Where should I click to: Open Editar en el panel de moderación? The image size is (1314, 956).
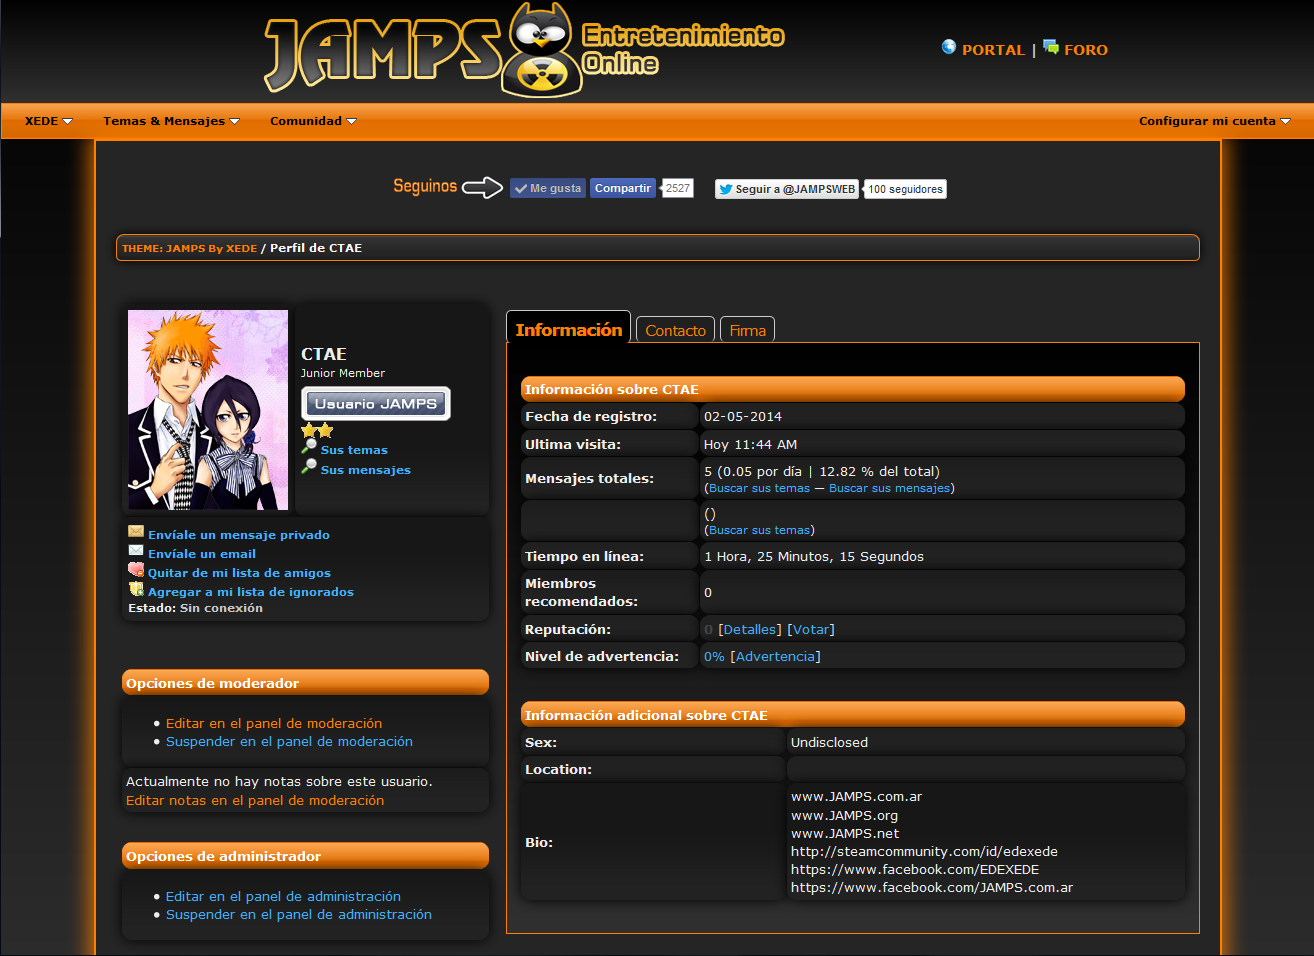coord(274,723)
